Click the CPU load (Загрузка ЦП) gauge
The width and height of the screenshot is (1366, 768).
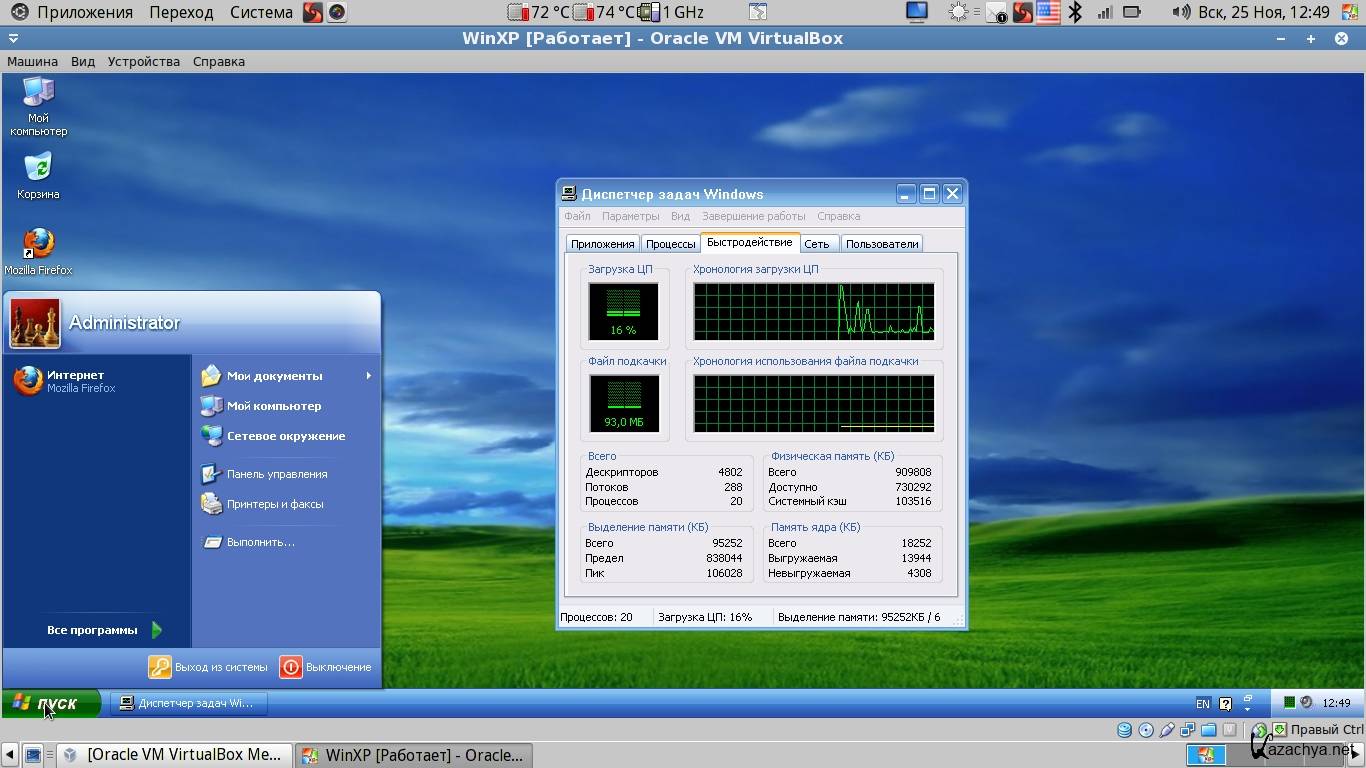(623, 312)
